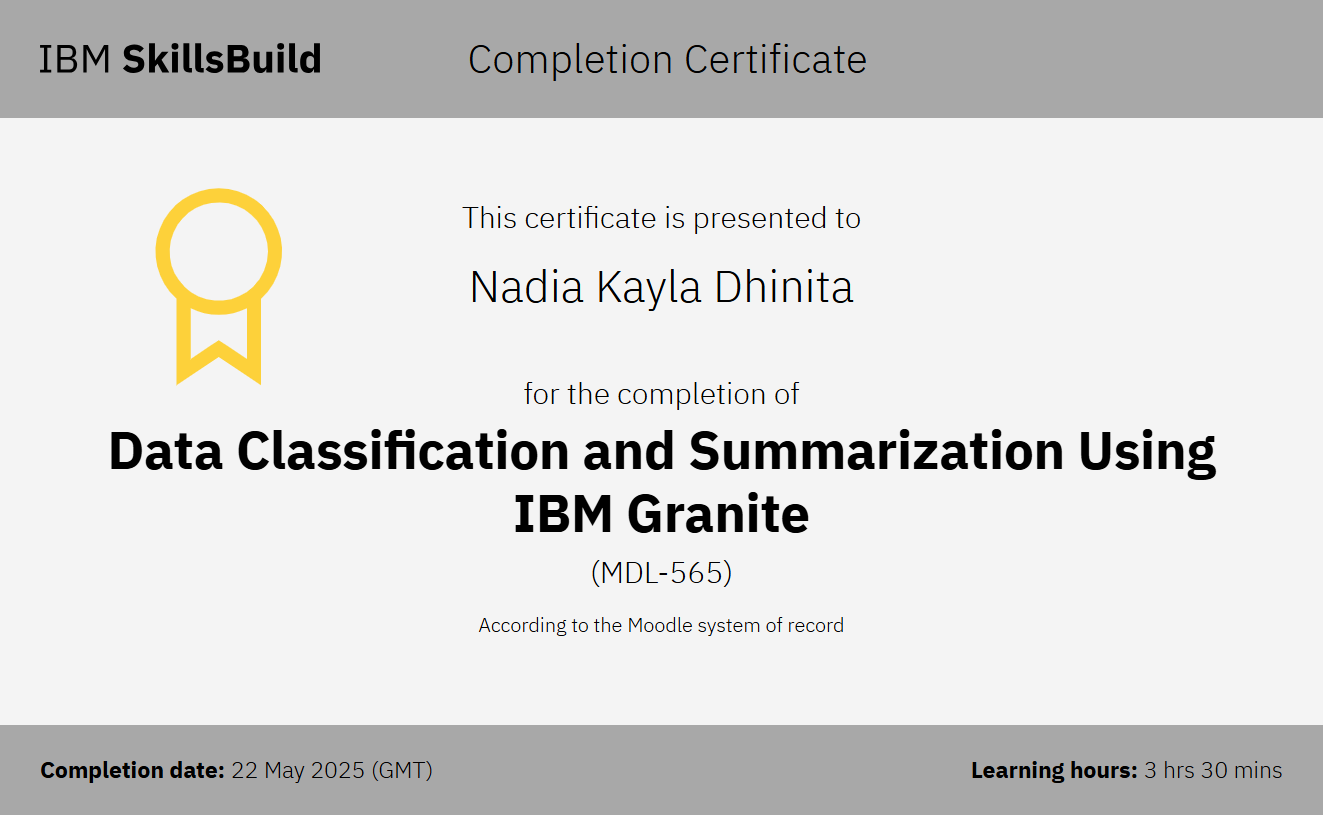Viewport: 1324px width, 815px height.
Task: Select the course code (MDL-565)
Action: 661,573
